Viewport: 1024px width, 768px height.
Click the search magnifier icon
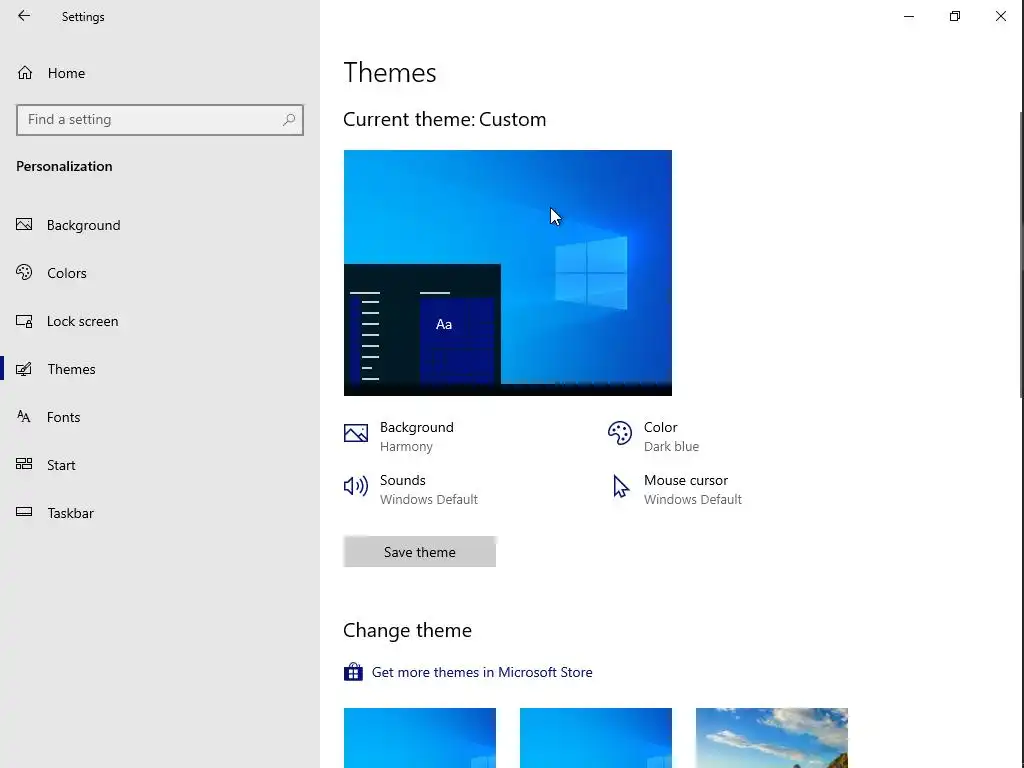[x=289, y=120]
